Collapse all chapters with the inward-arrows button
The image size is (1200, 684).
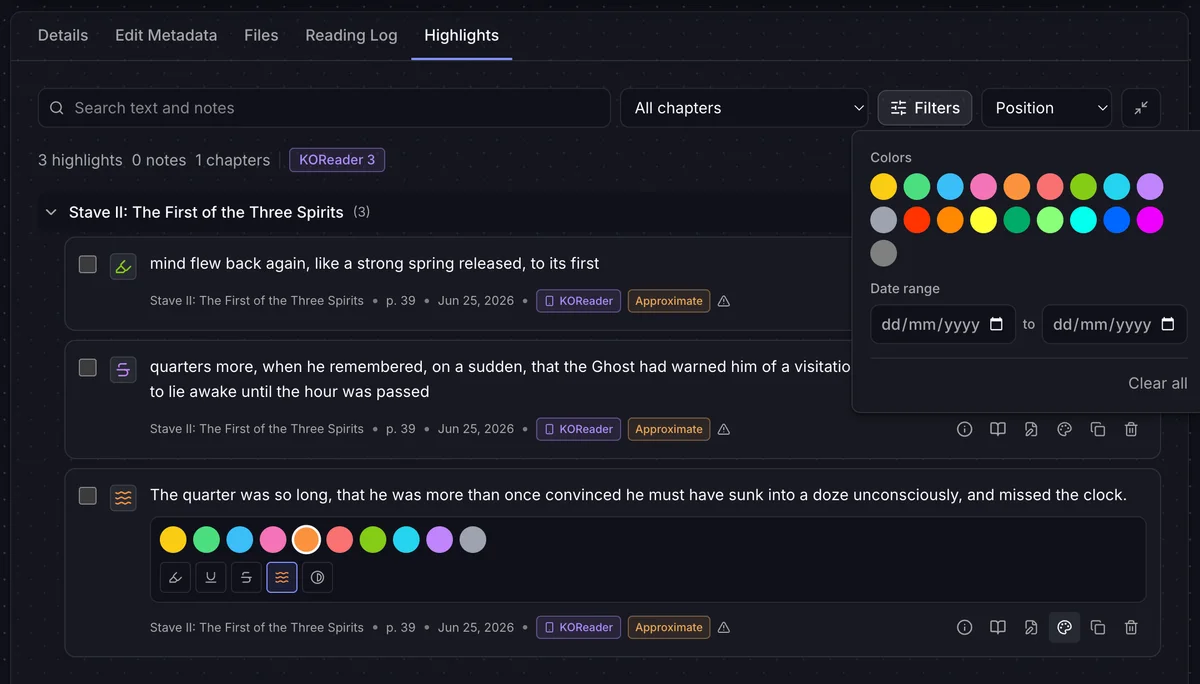pyautogui.click(x=1141, y=108)
